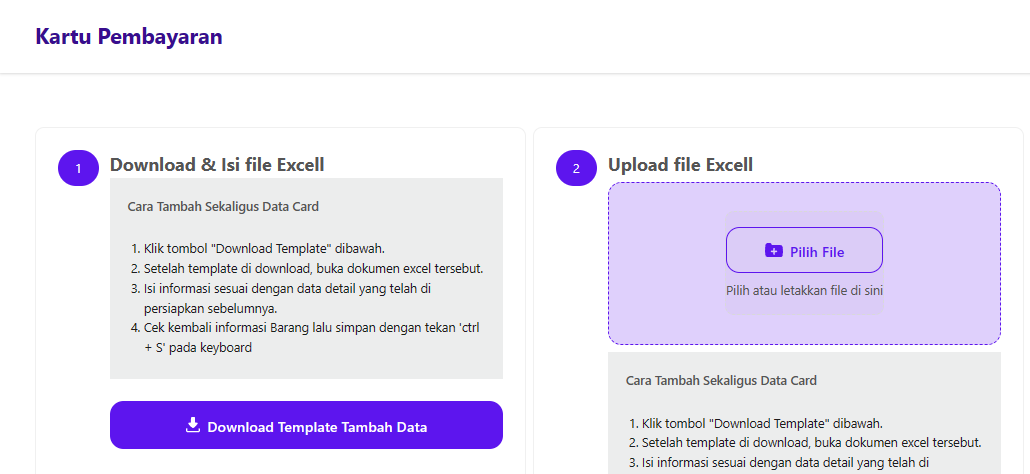Click "Cara Tambah Sekaligus Data Card" in the step 1 card
This screenshot has width=1030, height=474.
[x=223, y=207]
